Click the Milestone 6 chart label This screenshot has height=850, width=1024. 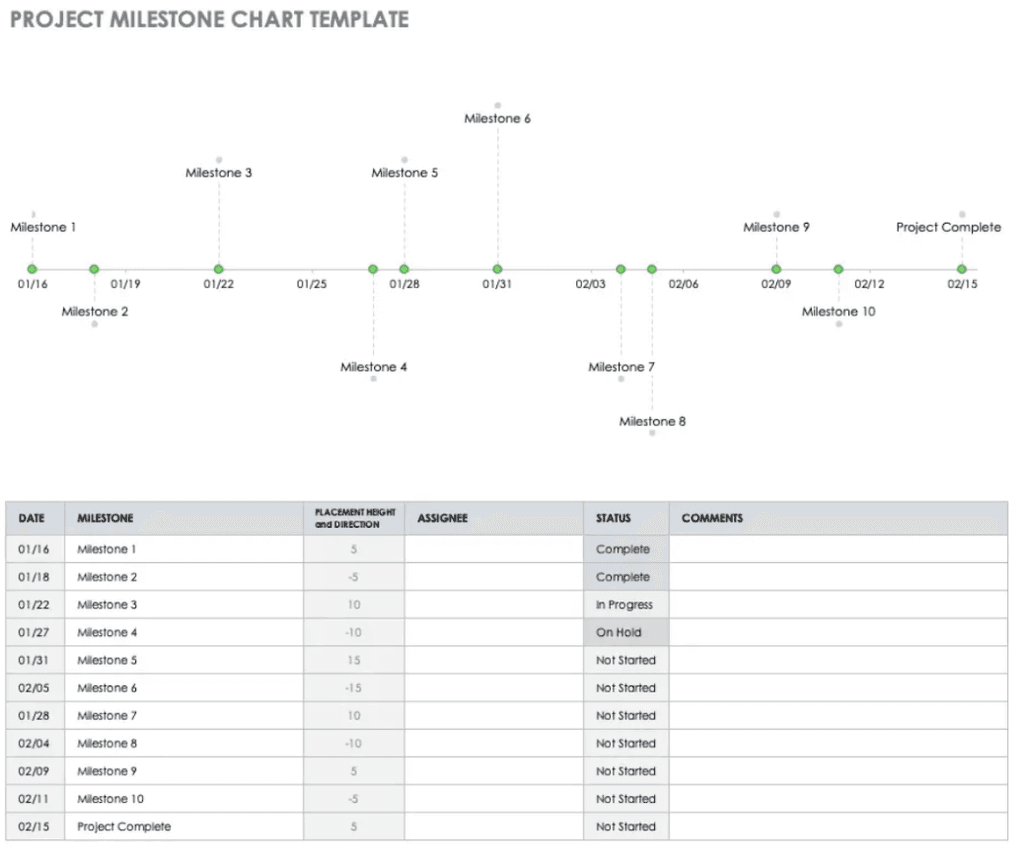tap(497, 119)
